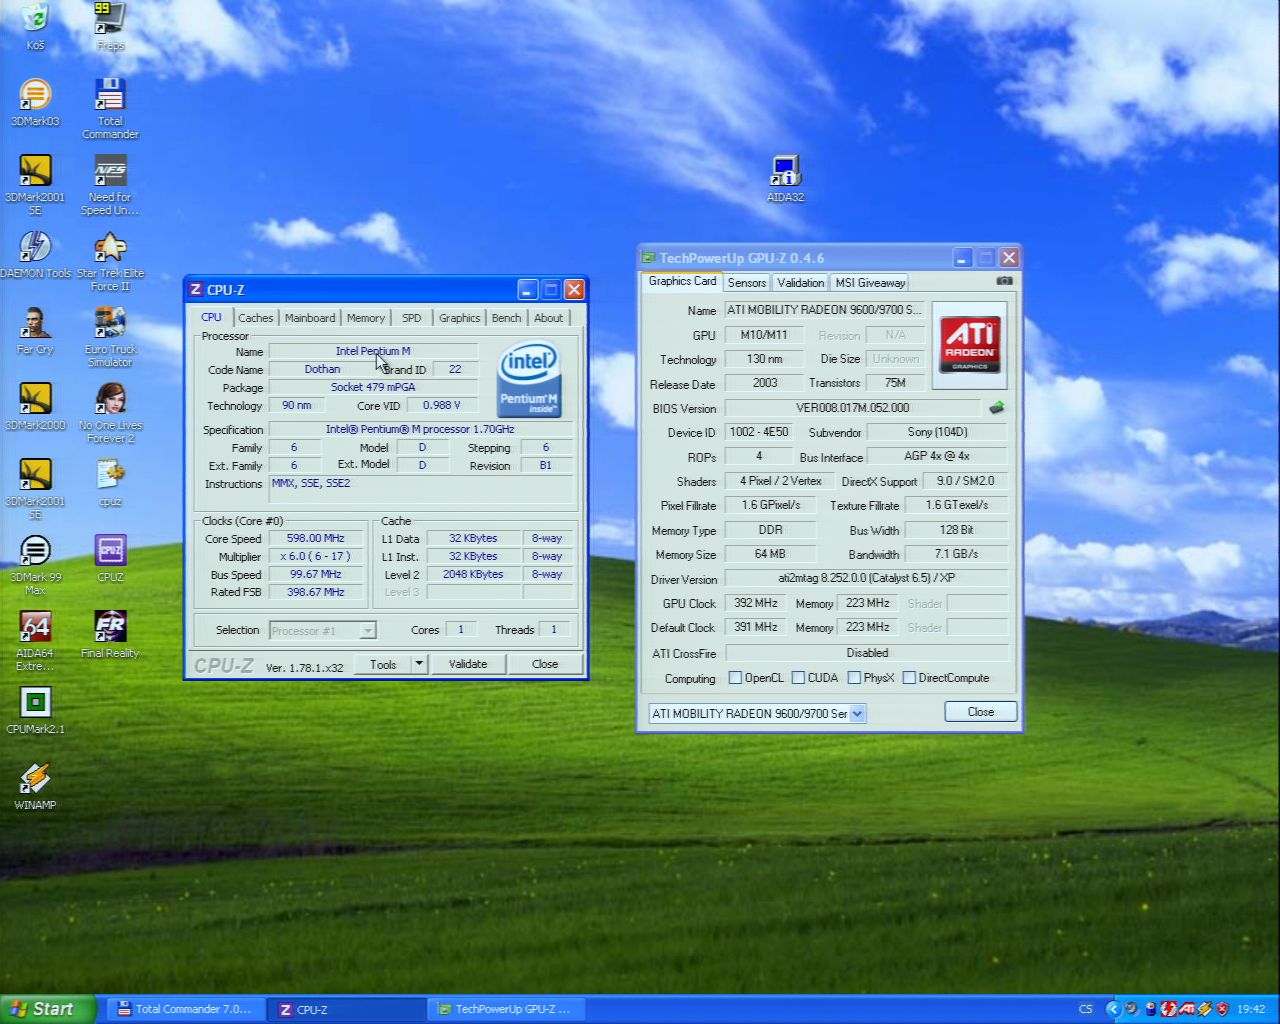Toggle the CUDA checkbox
The image size is (1280, 1024).
pyautogui.click(x=798, y=678)
